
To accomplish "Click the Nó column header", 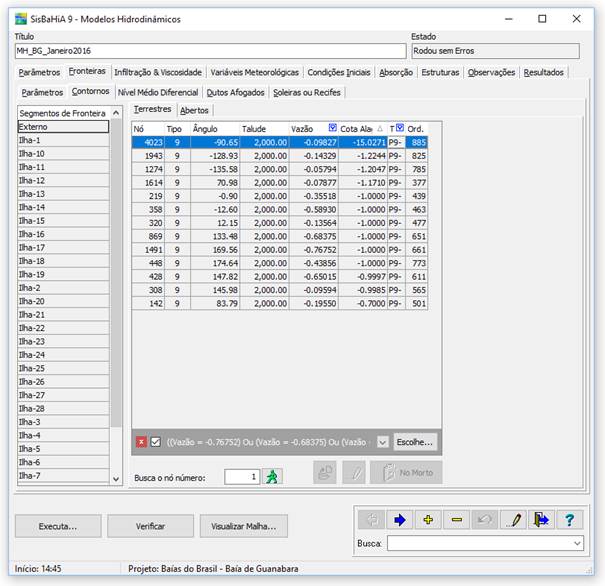I will pyautogui.click(x=148, y=129).
